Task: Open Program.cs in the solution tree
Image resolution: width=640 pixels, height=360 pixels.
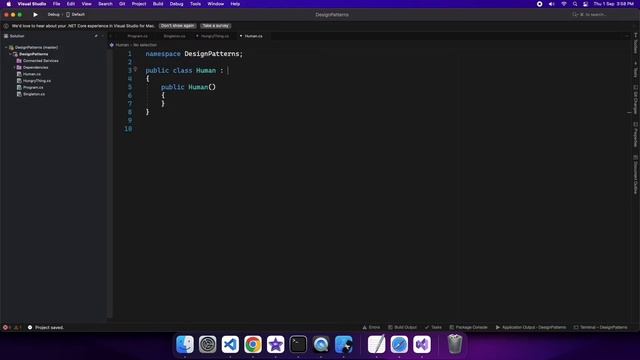Action: pos(33,87)
